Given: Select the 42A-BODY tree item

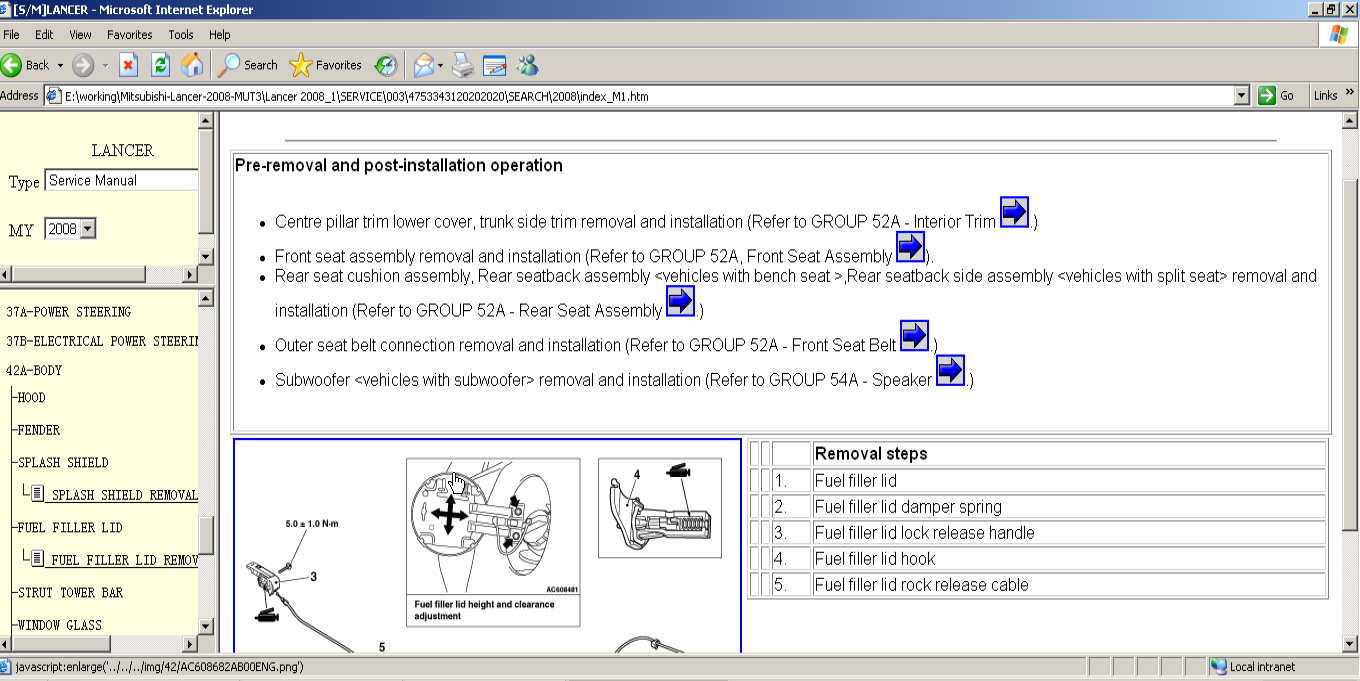Looking at the screenshot, I should [x=34, y=370].
